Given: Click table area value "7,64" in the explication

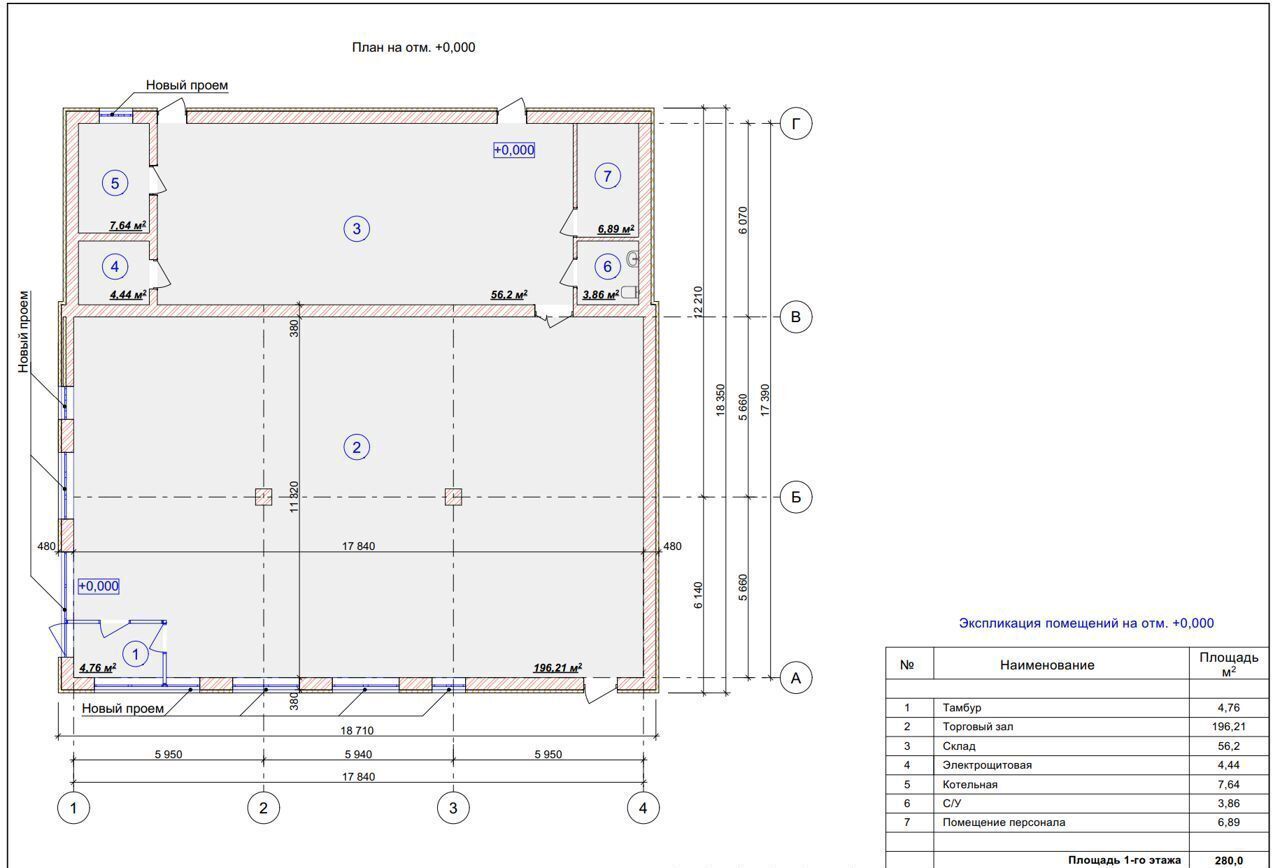Looking at the screenshot, I should point(1229,784).
